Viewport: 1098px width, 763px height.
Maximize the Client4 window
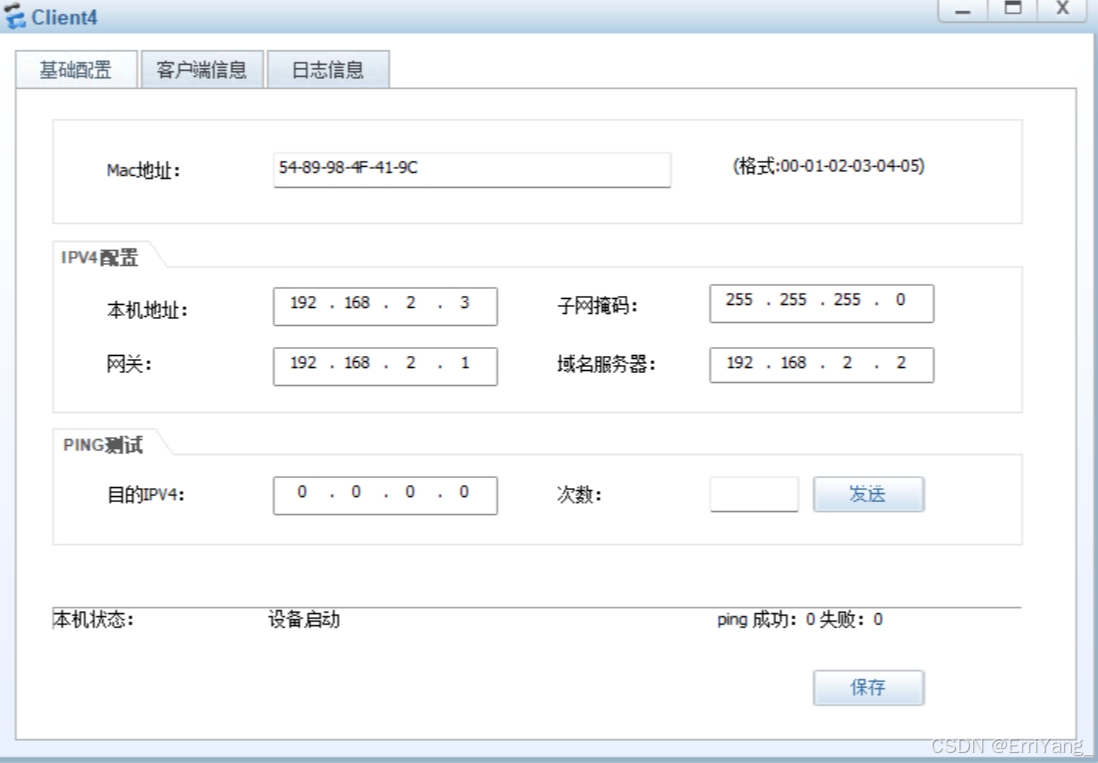[1013, 10]
